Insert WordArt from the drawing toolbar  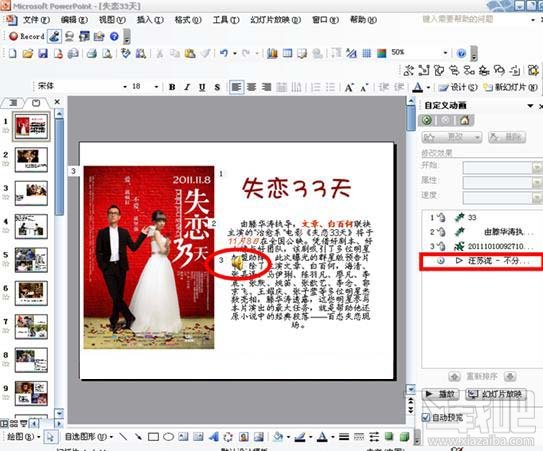[213, 436]
